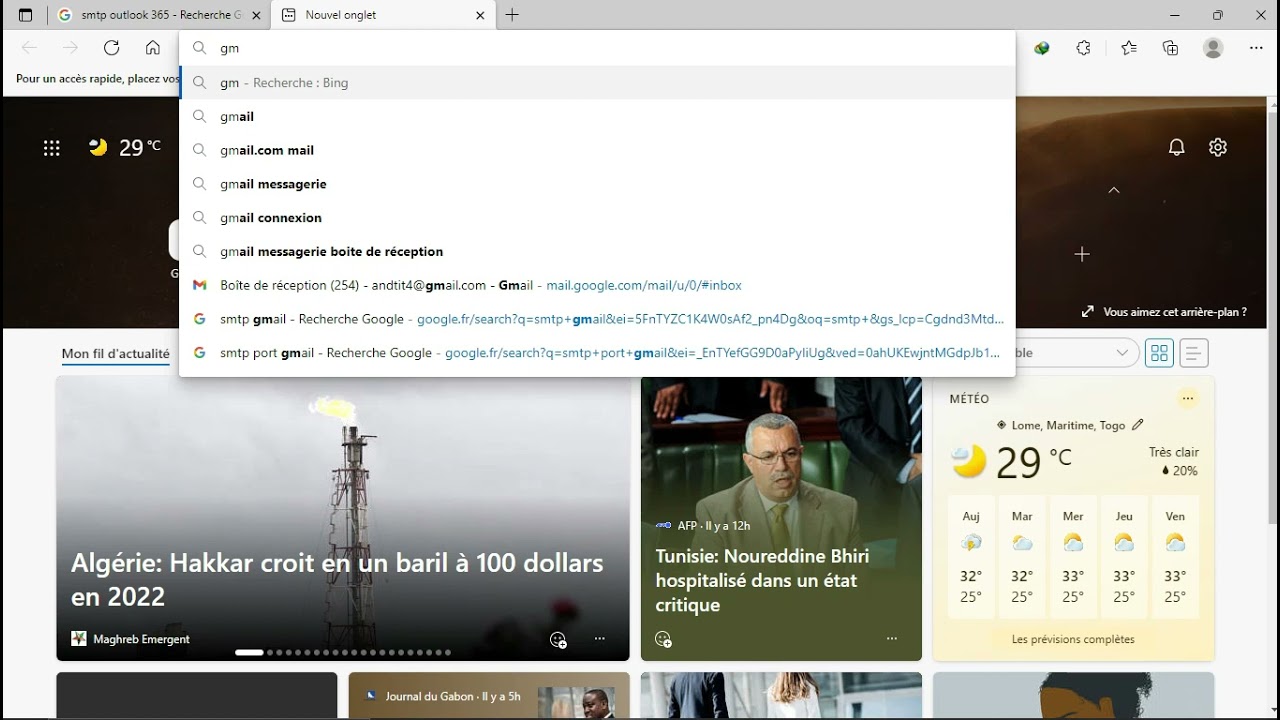Viewport: 1280px width, 720px height.
Task: Choose suggestion gm - Recherche : Bing
Action: 597,83
